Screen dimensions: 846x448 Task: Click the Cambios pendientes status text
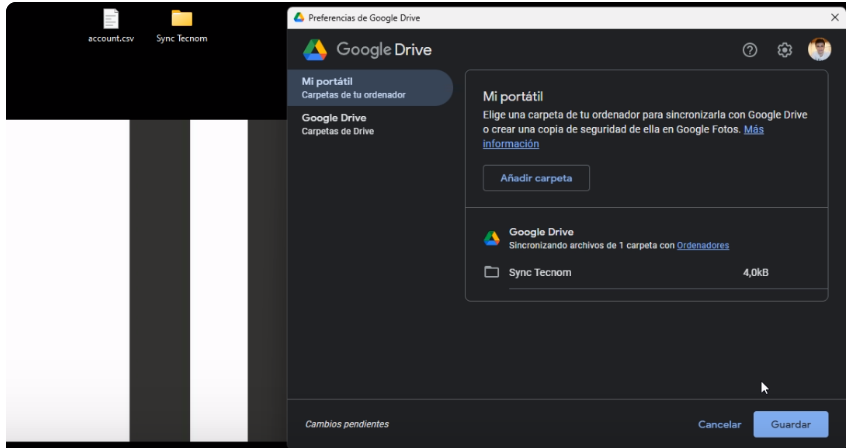[347, 424]
